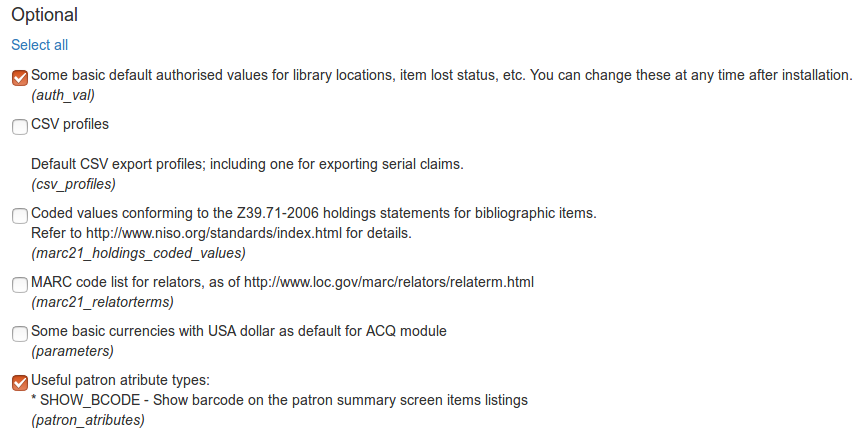Click the '(csv_profiles)' italic text

click(x=73, y=183)
